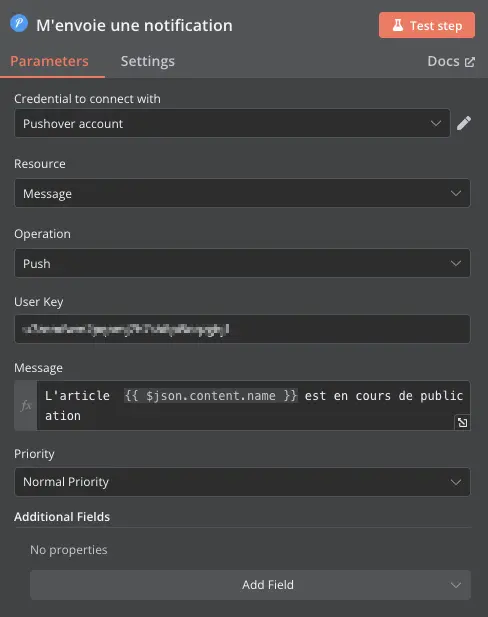This screenshot has height=617, width=488.
Task: Edit credential with pencil icon
Action: pos(464,123)
